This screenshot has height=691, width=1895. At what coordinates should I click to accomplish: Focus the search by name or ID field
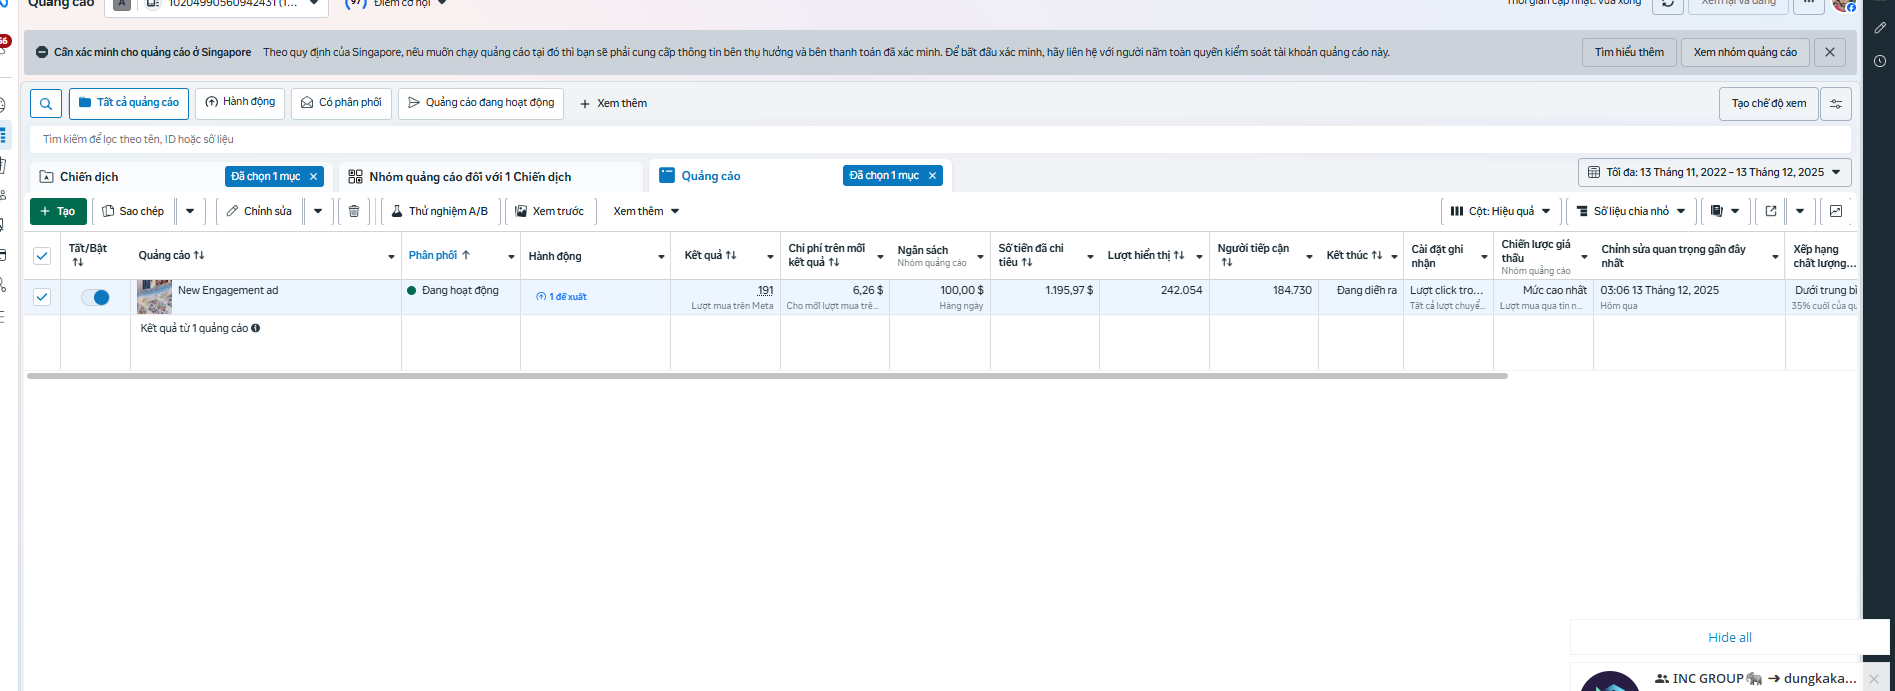940,139
